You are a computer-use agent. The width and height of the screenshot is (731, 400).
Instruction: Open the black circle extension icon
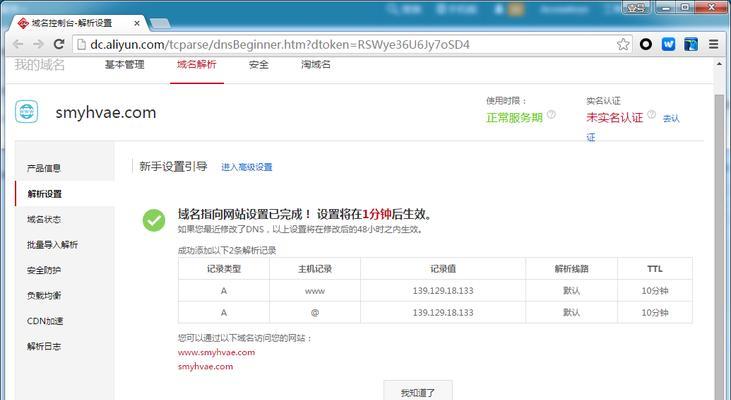click(x=646, y=44)
